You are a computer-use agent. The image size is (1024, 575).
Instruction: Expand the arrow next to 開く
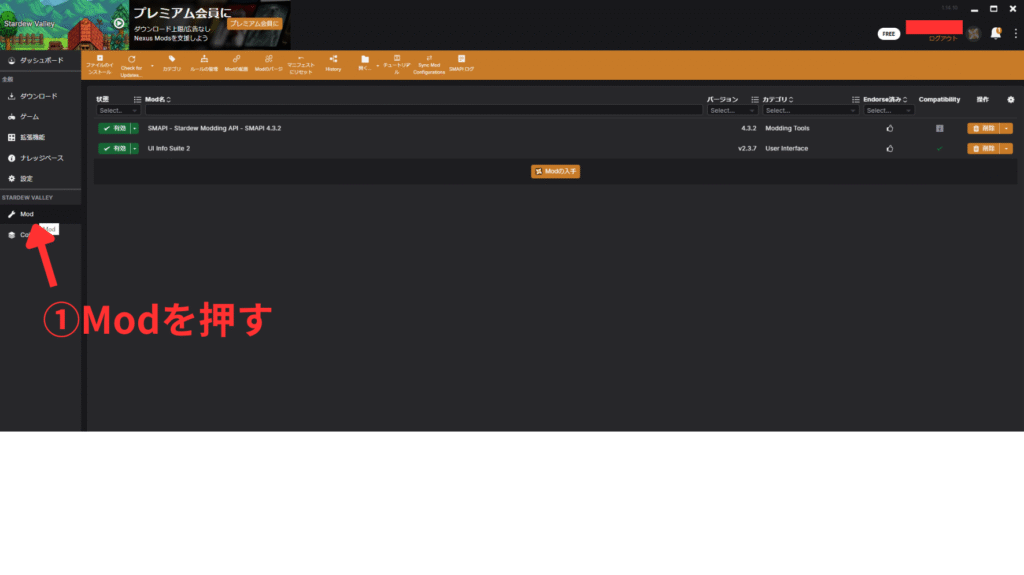coord(377,65)
